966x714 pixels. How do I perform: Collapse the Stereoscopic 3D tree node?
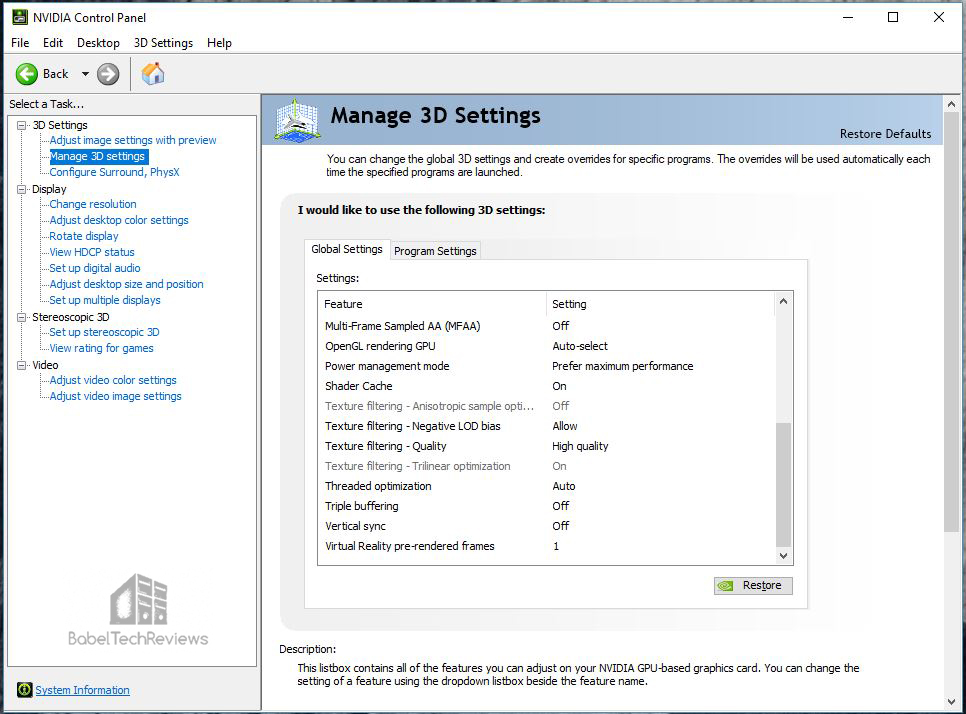(x=22, y=317)
